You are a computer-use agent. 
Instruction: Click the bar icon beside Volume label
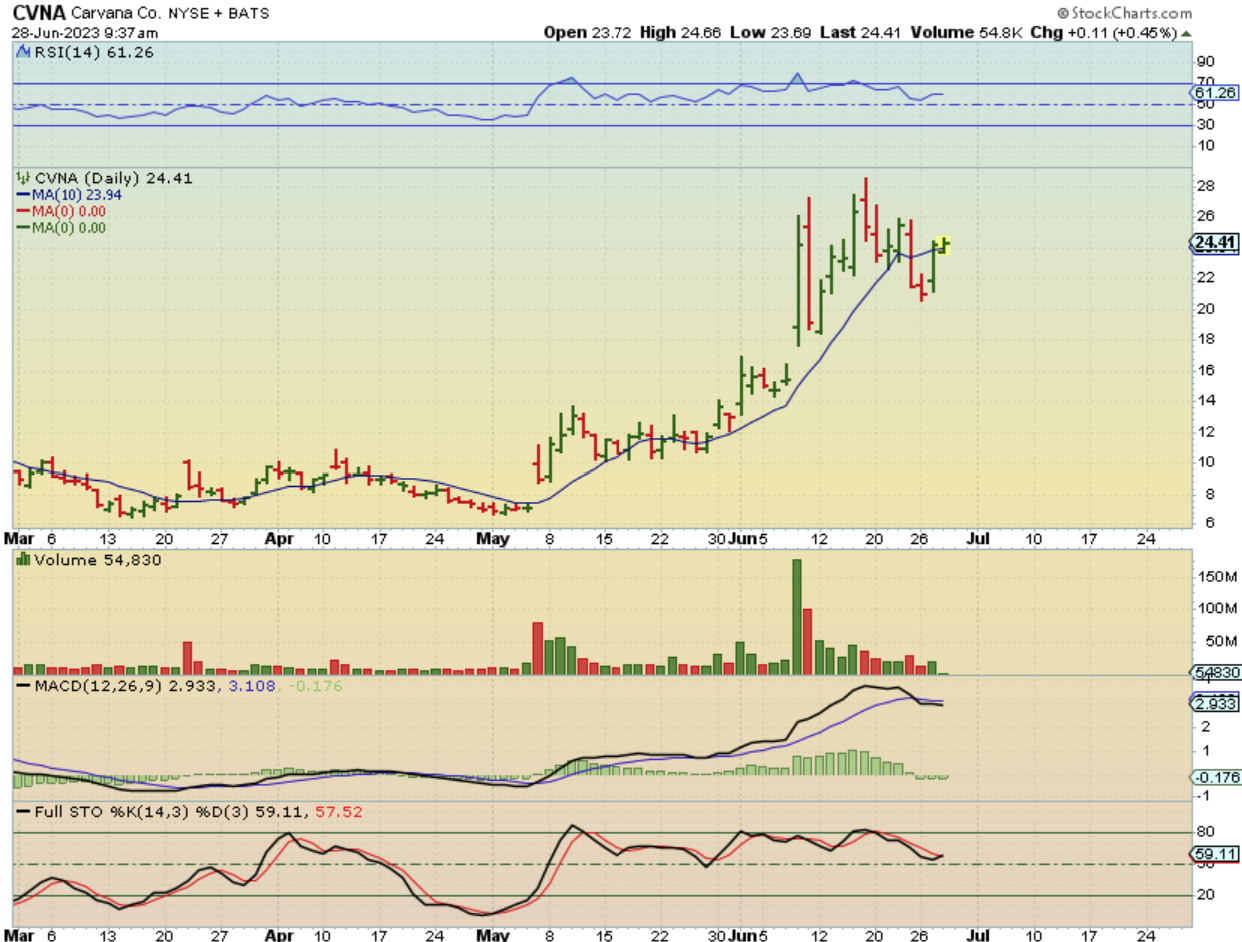23,560
